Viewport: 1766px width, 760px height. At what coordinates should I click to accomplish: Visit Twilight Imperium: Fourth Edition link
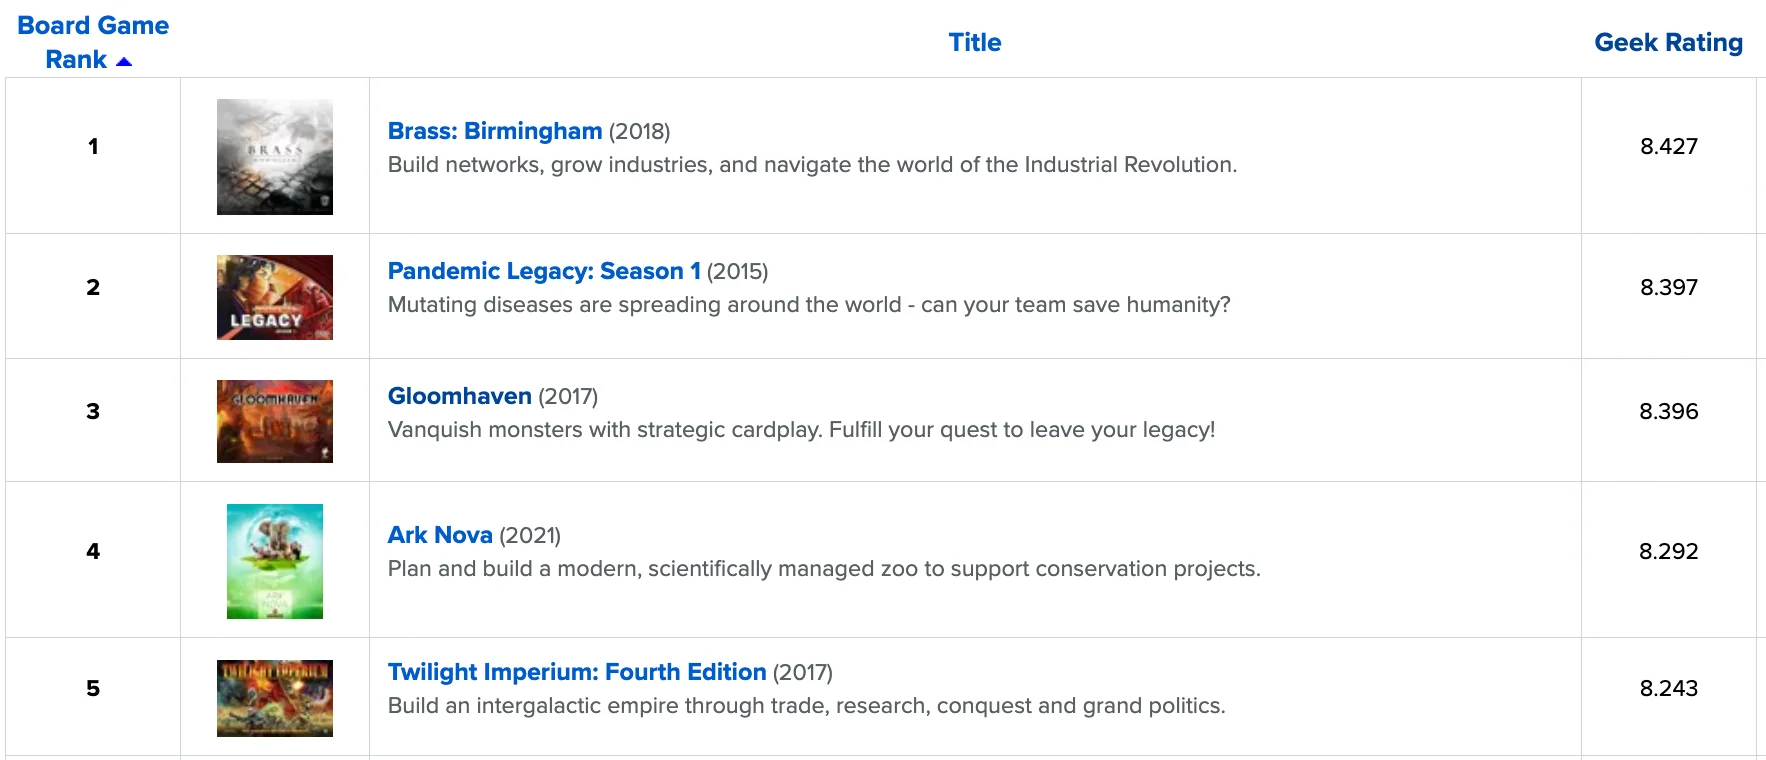[577, 672]
